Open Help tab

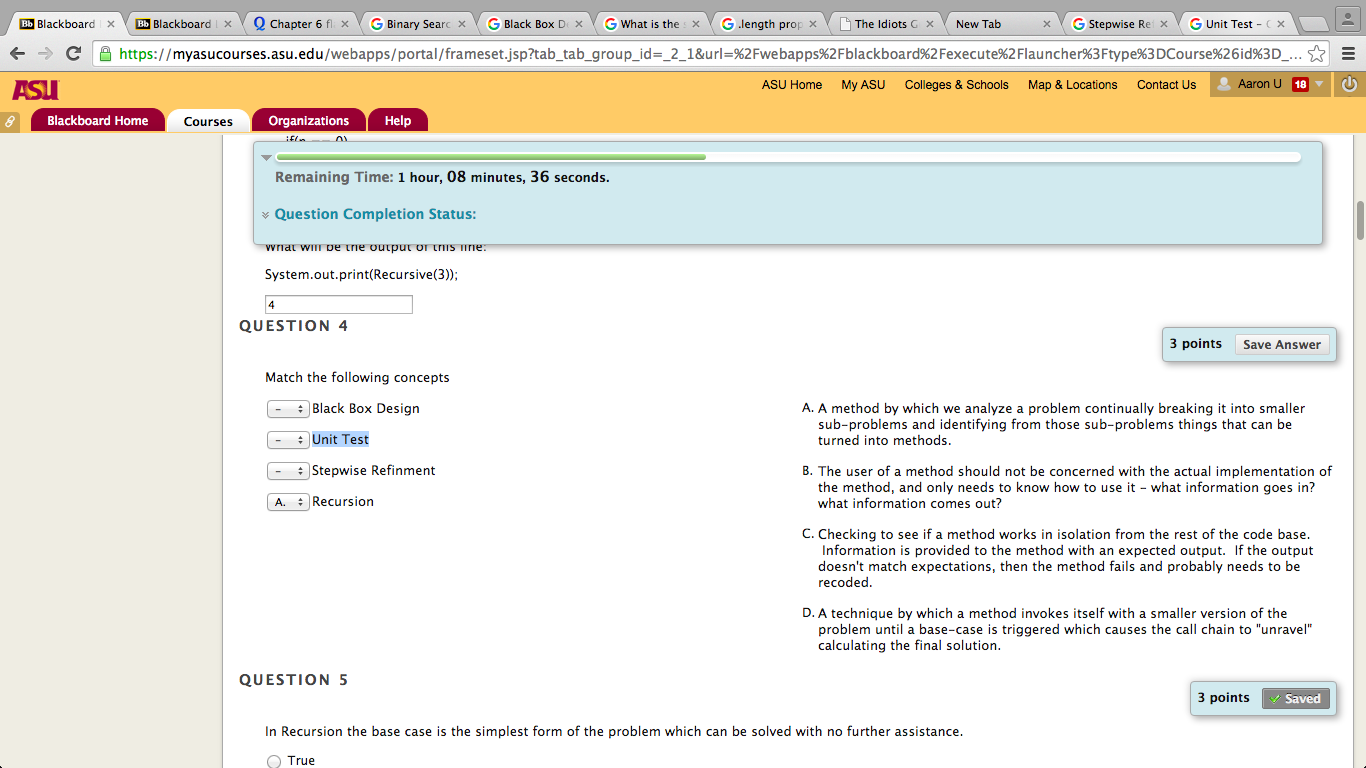point(397,121)
